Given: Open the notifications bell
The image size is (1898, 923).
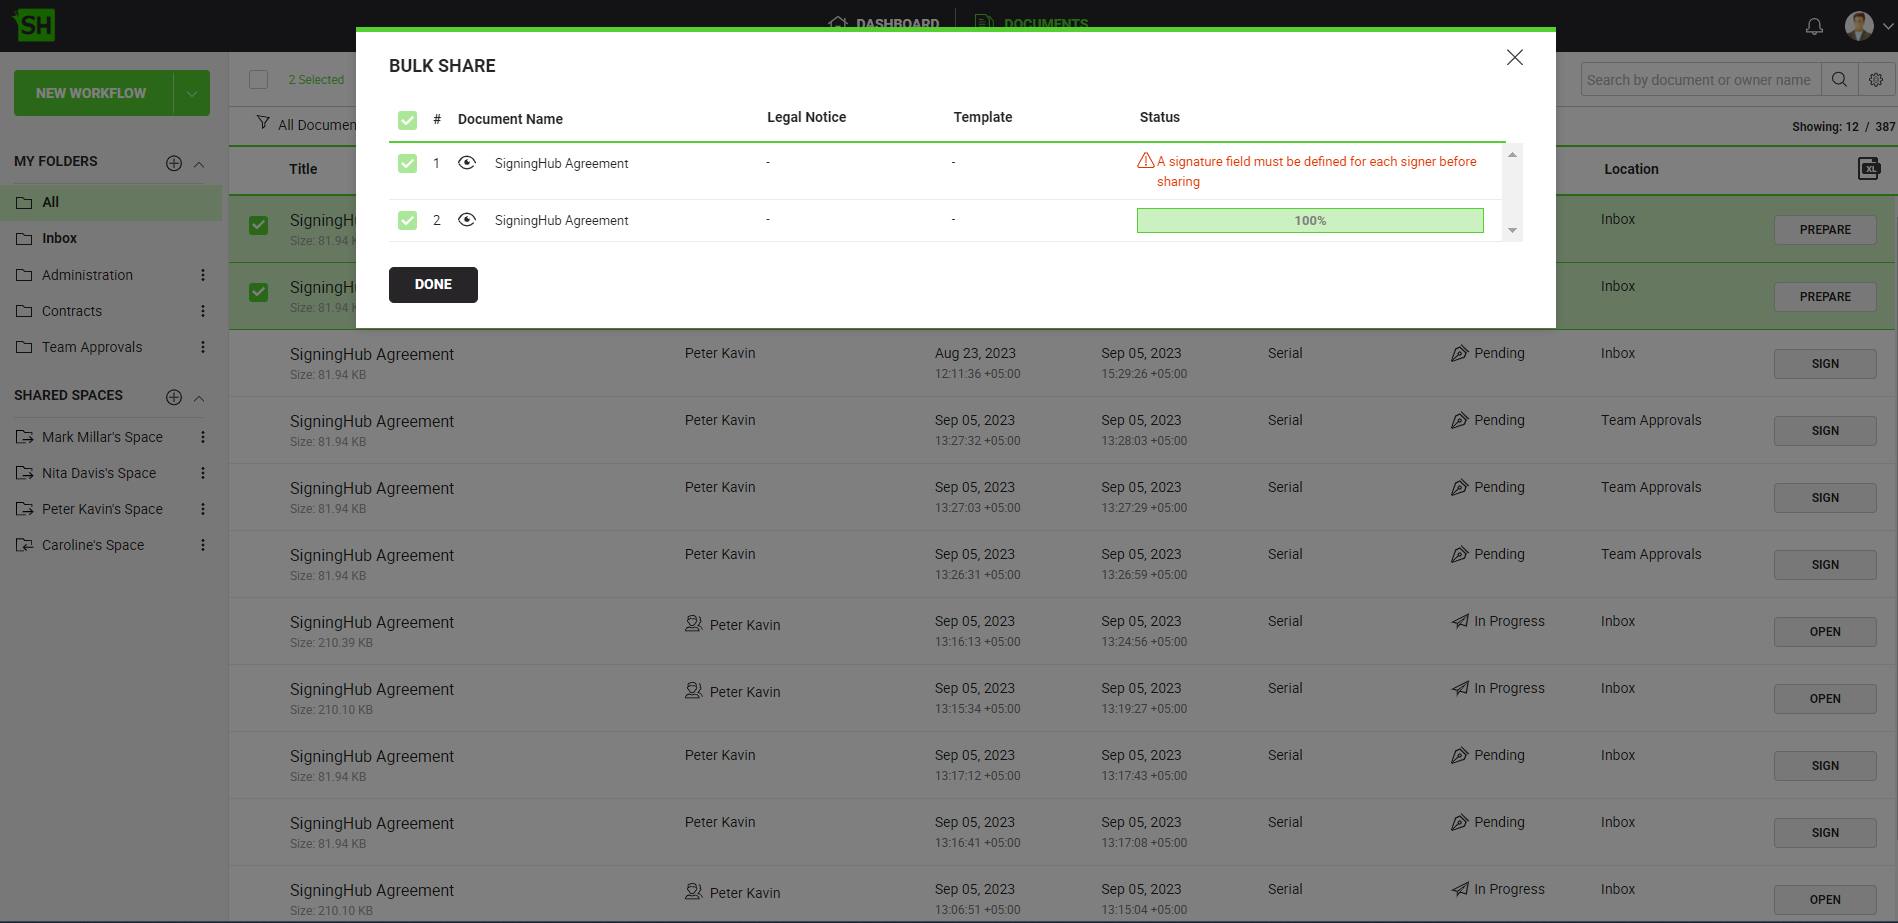Looking at the screenshot, I should (x=1814, y=26).
